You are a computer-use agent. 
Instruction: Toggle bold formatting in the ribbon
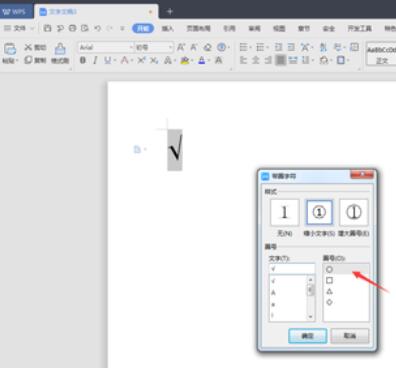click(83, 60)
